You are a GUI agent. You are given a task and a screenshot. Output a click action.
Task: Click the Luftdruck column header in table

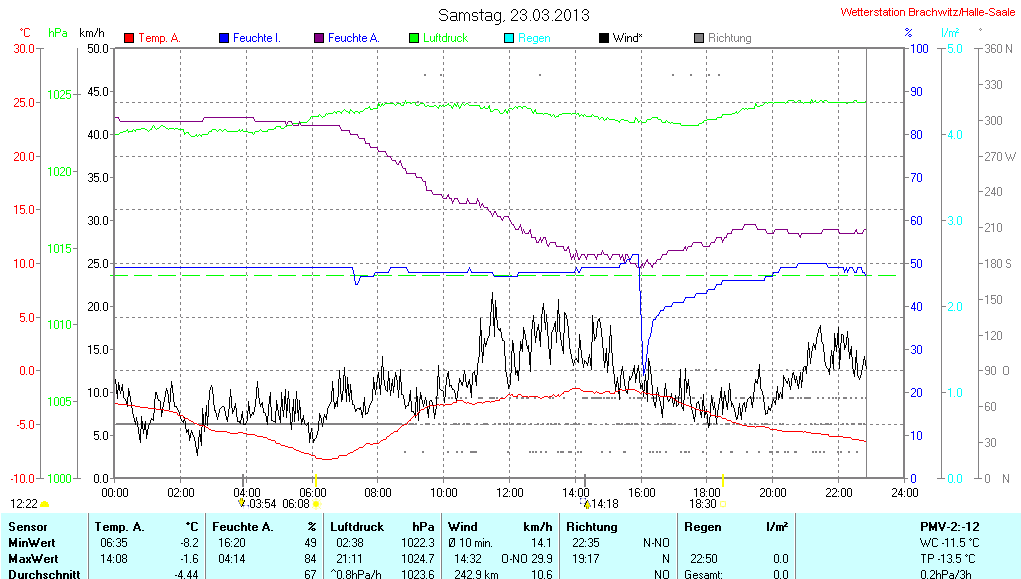click(356, 526)
